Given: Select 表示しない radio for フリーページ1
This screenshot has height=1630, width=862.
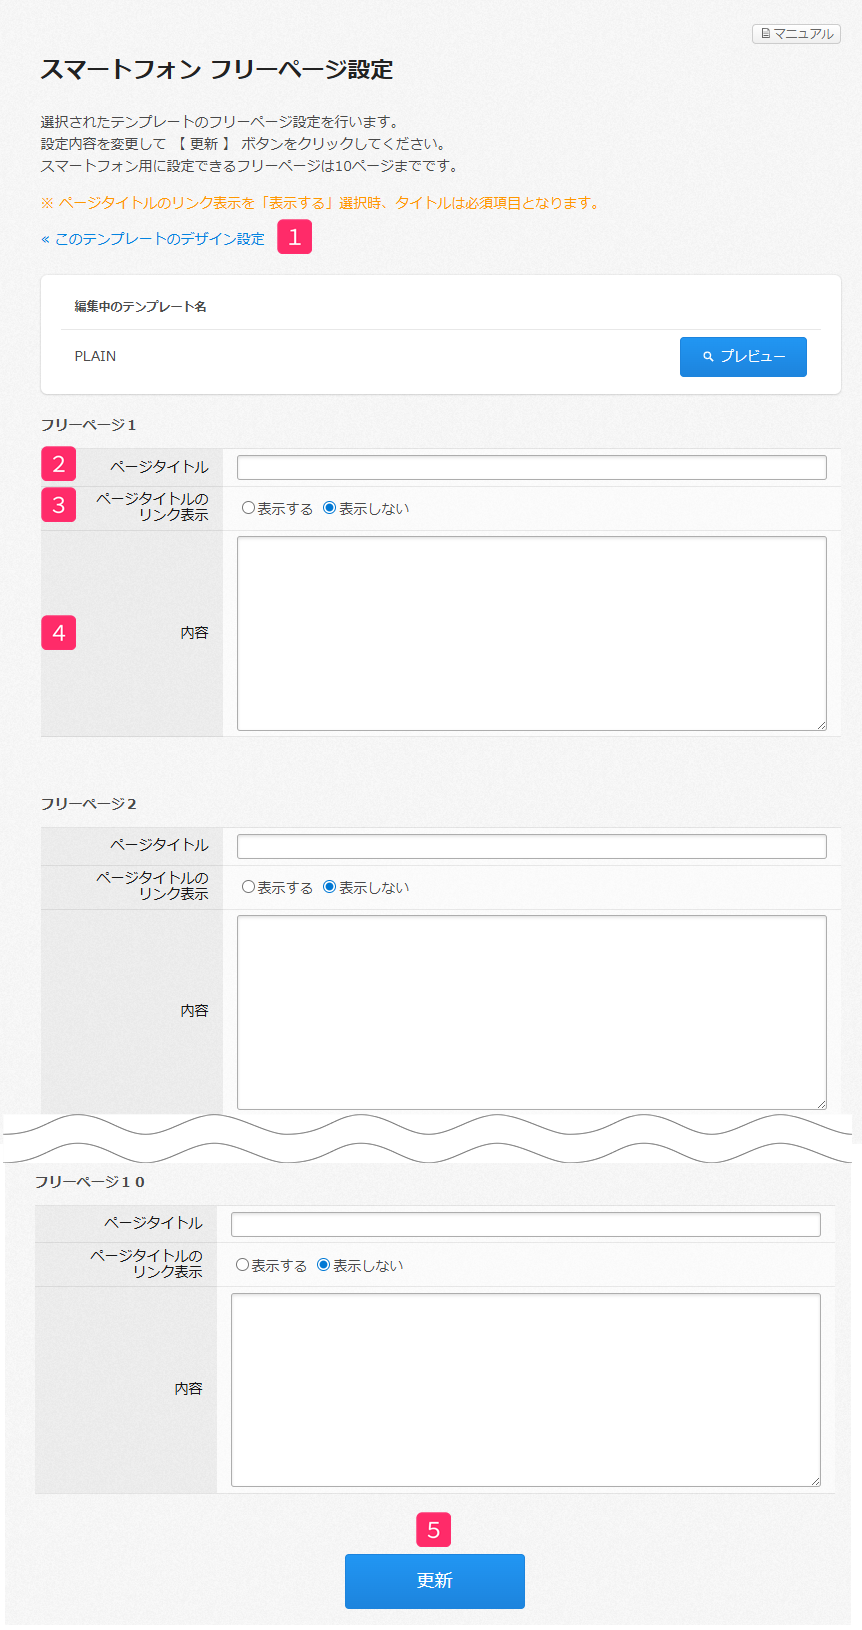Looking at the screenshot, I should pyautogui.click(x=330, y=508).
